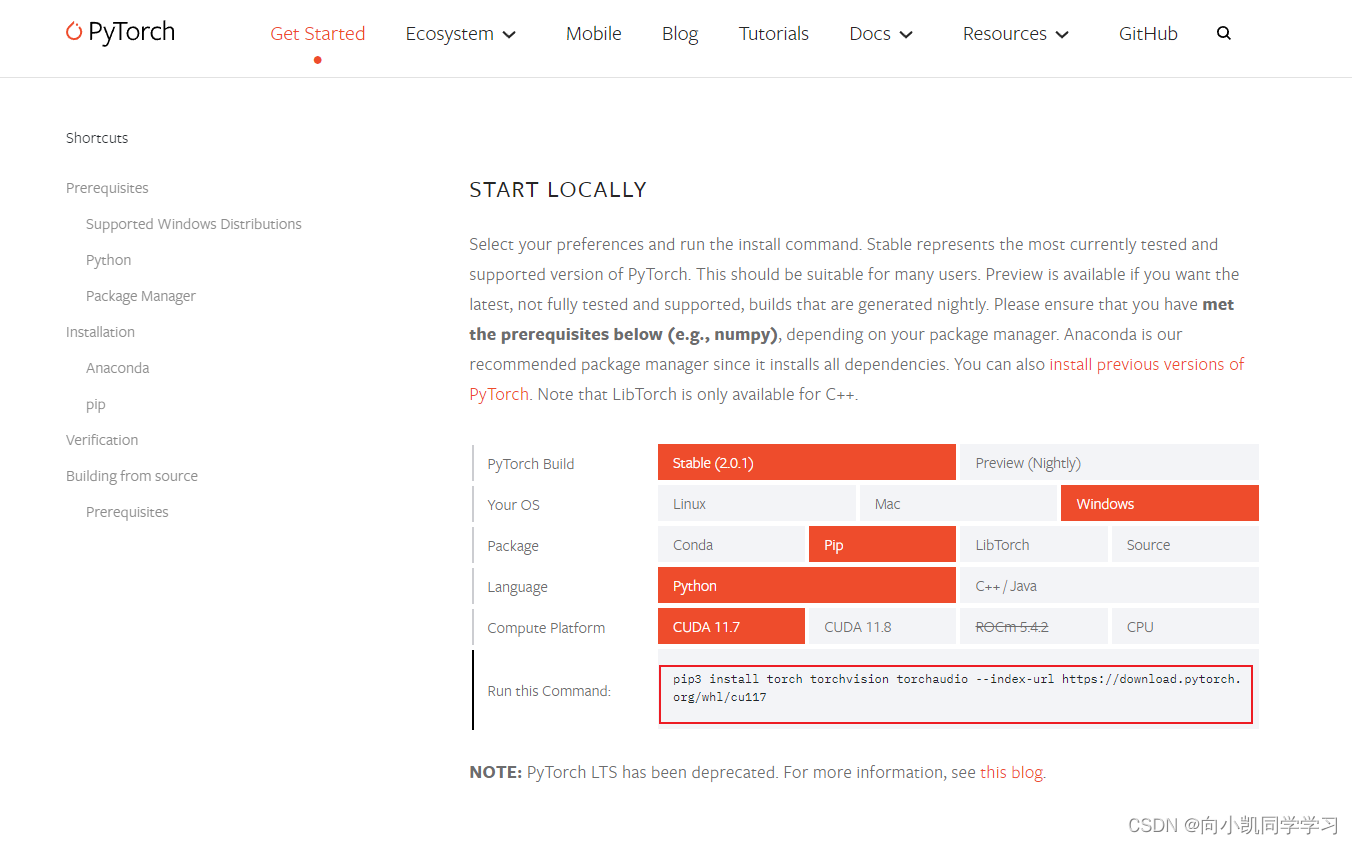
Task: Select the Conda package option
Action: point(731,545)
